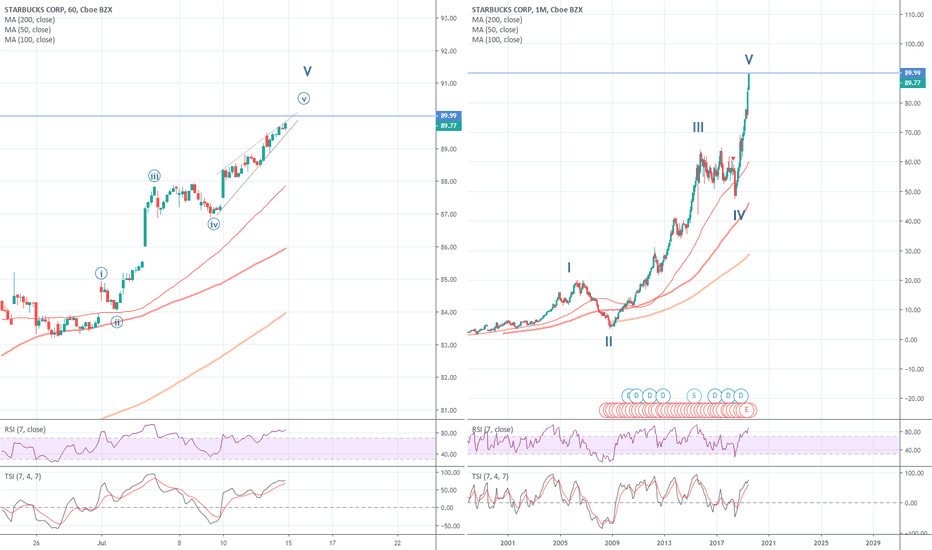Select blue horizontal line on hourly chart

tap(218, 115)
